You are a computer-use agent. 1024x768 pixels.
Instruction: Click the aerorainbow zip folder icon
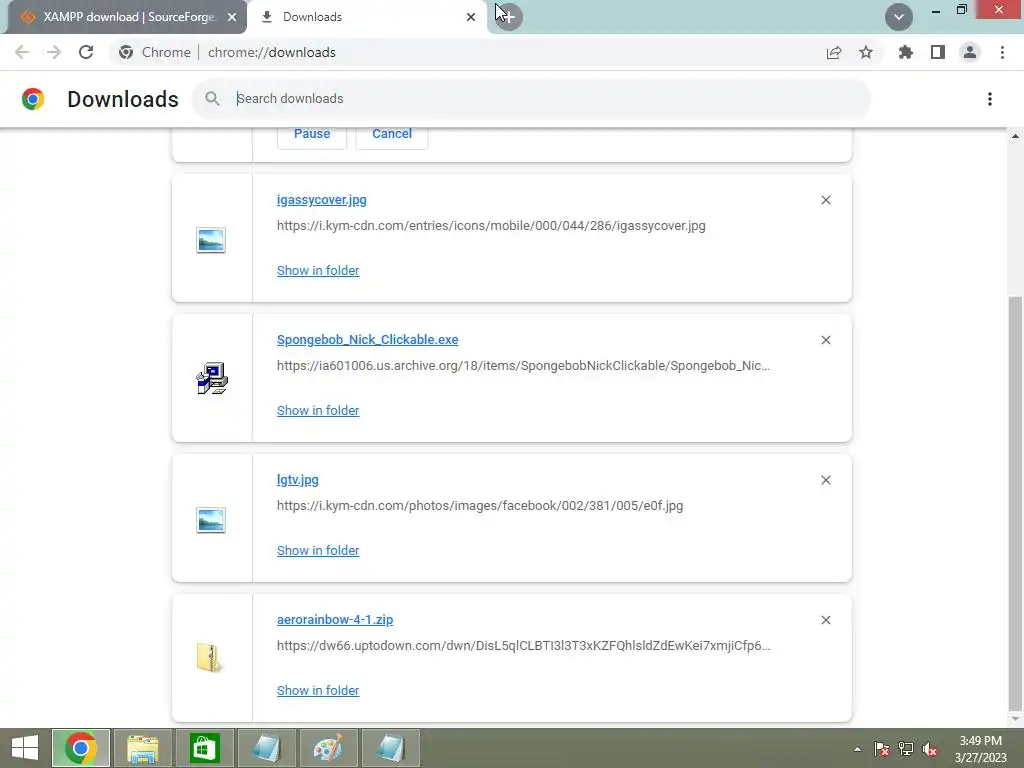pos(209,658)
